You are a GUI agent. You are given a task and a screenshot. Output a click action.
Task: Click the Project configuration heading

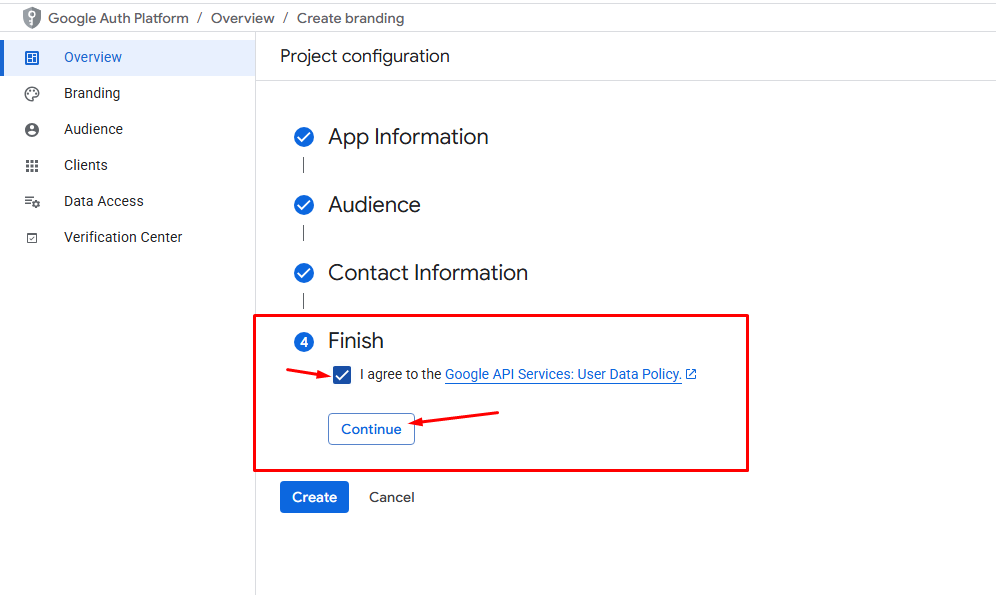pos(365,56)
